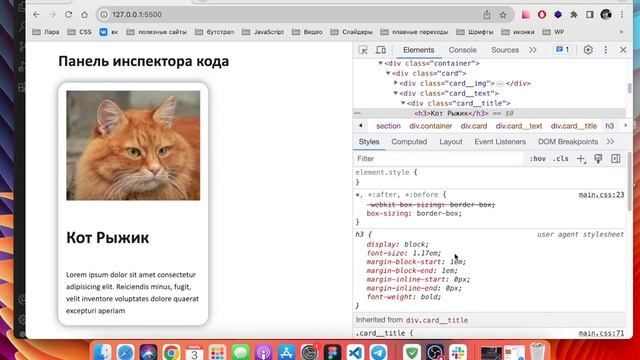Launch Safari from the dock
The height and width of the screenshot is (360, 640).
pos(125,352)
